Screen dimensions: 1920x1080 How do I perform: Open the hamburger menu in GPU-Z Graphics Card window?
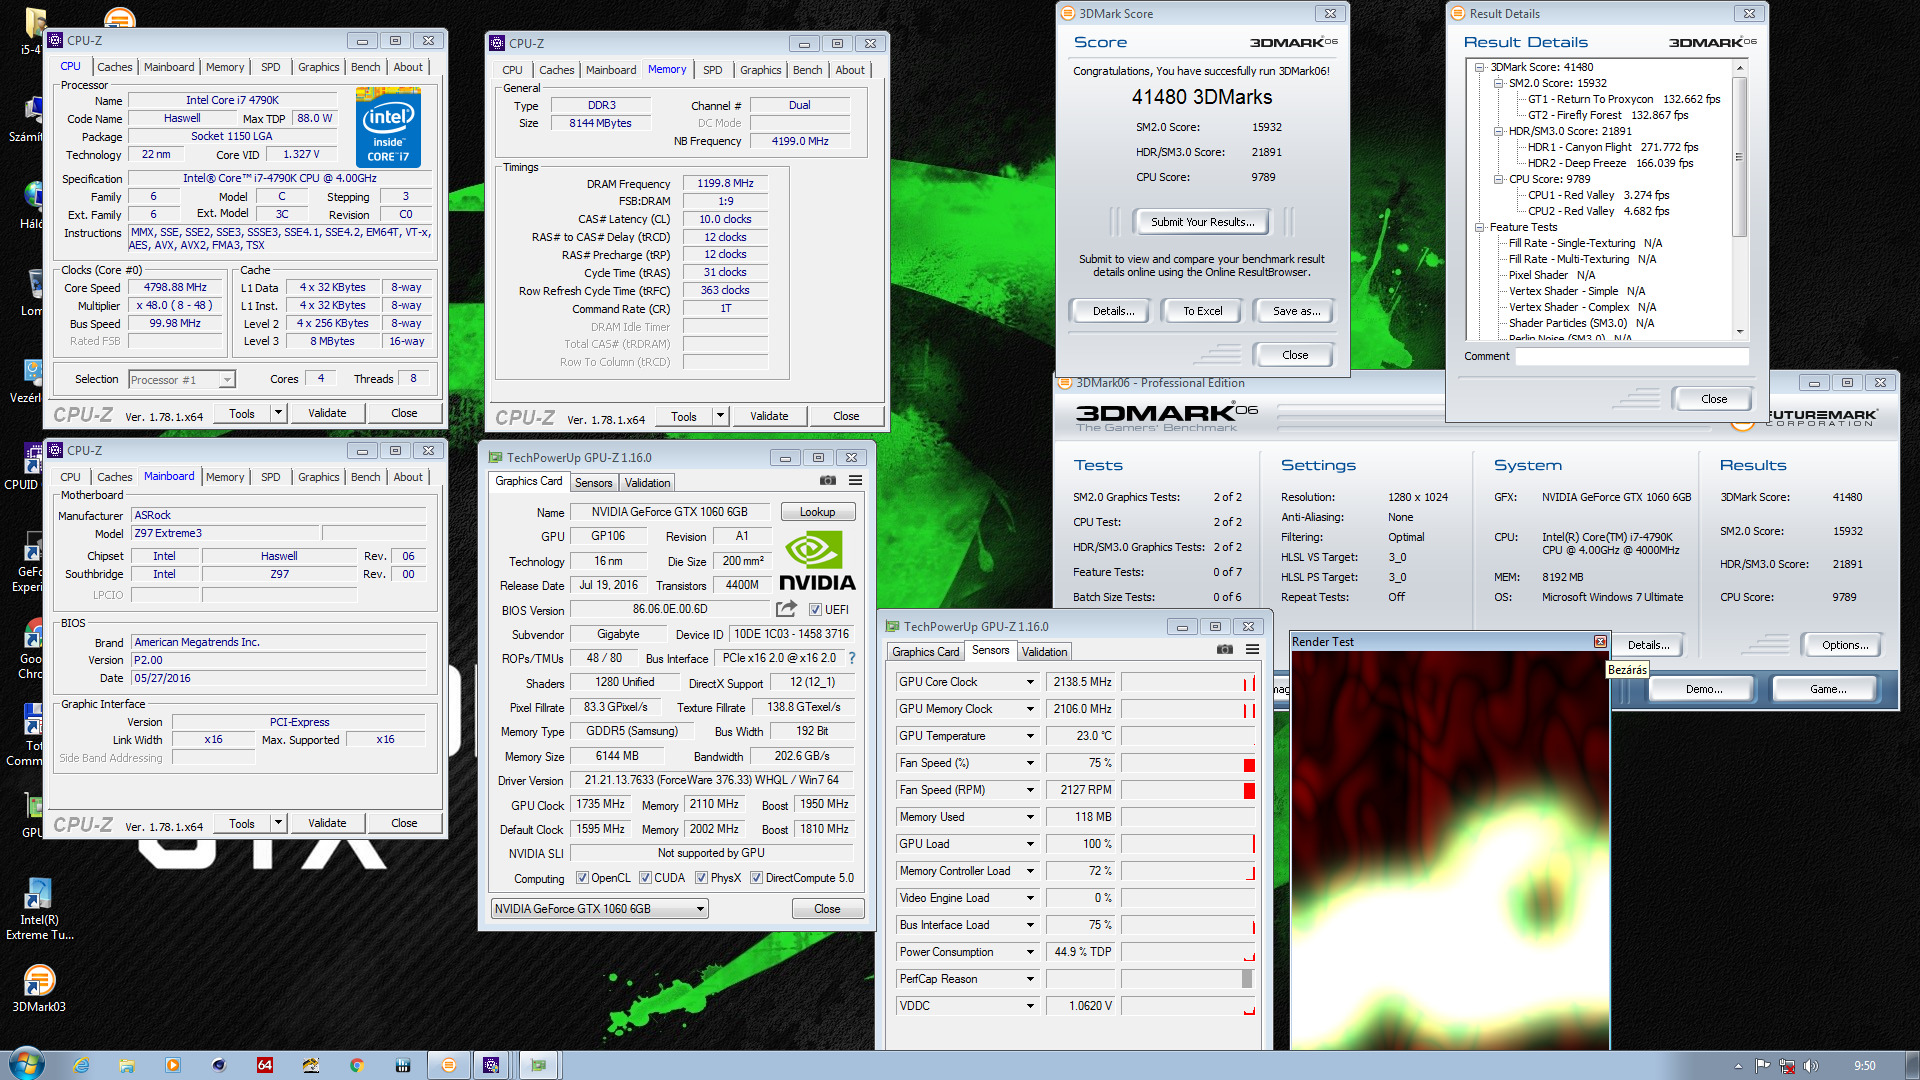pos(855,481)
